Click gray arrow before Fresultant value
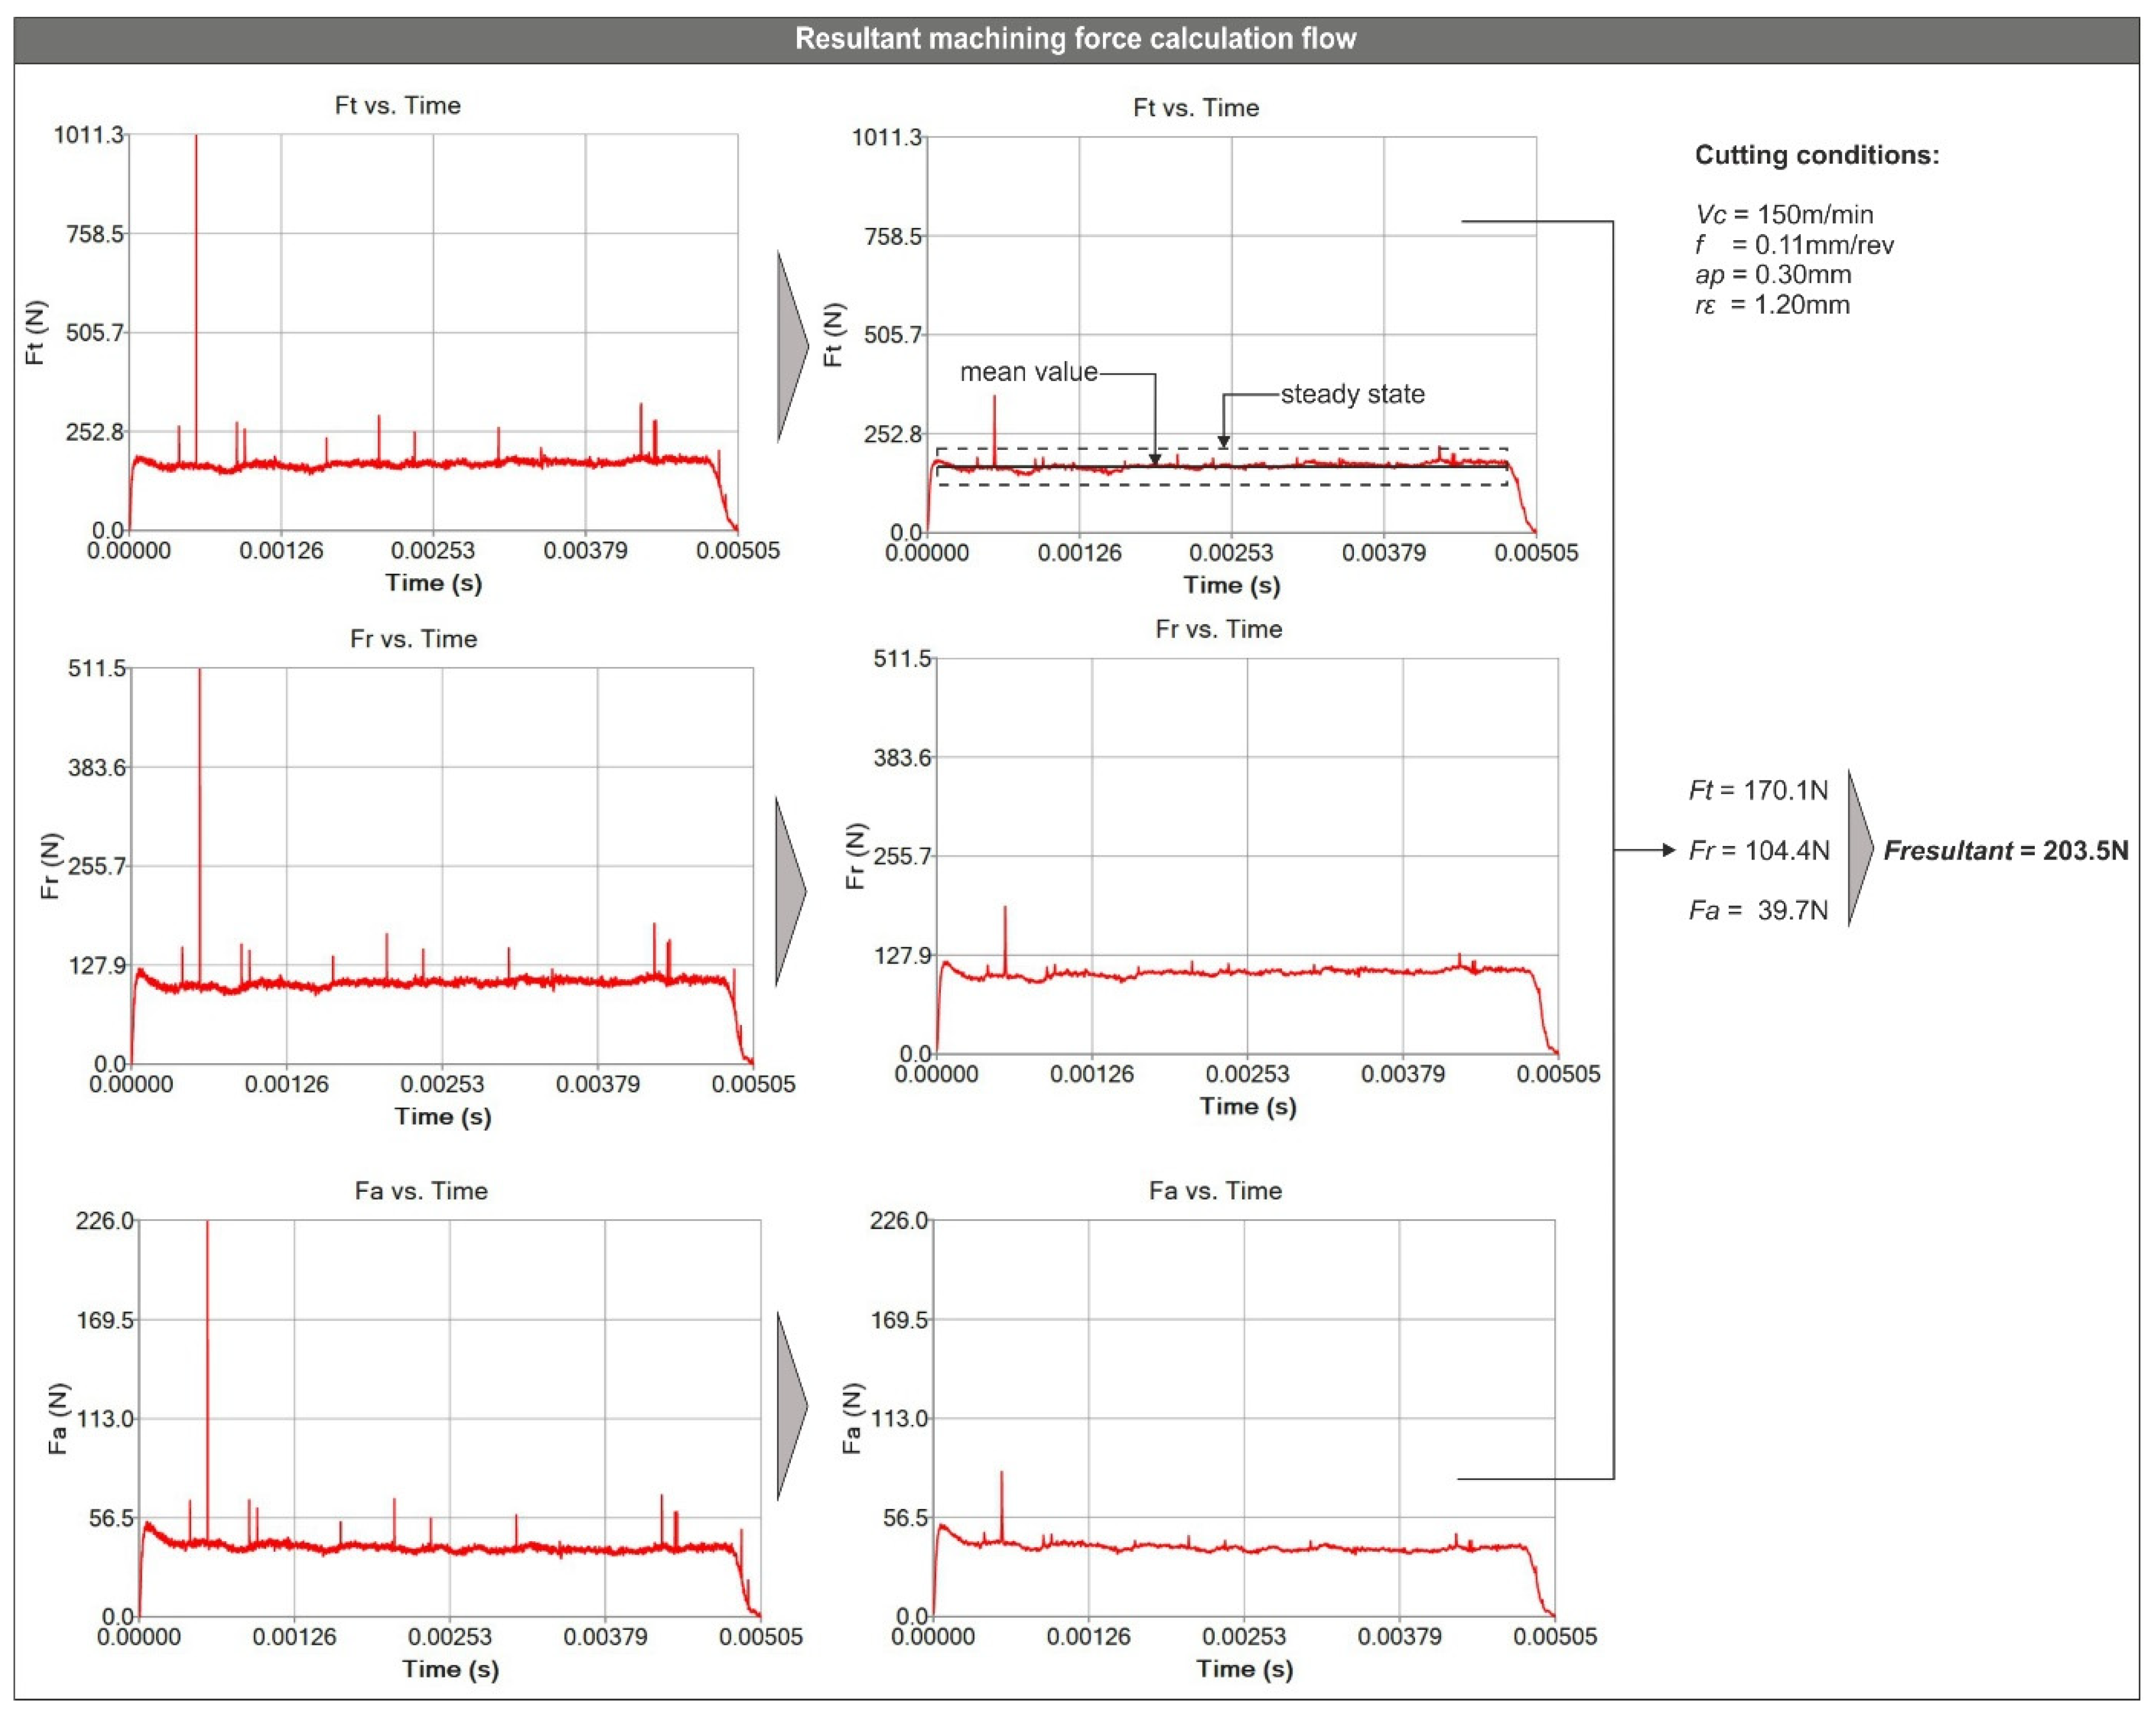The height and width of the screenshot is (1714, 2156). [x=1858, y=849]
